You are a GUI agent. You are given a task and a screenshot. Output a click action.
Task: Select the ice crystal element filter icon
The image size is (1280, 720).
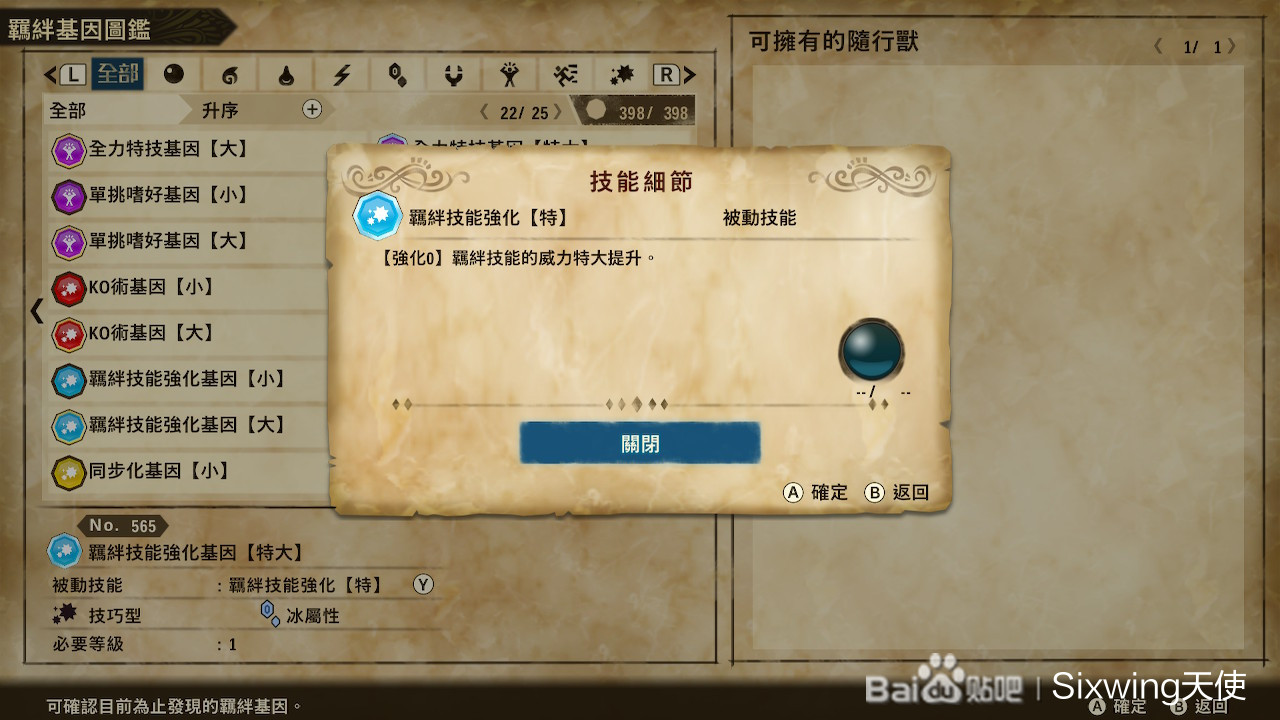398,75
